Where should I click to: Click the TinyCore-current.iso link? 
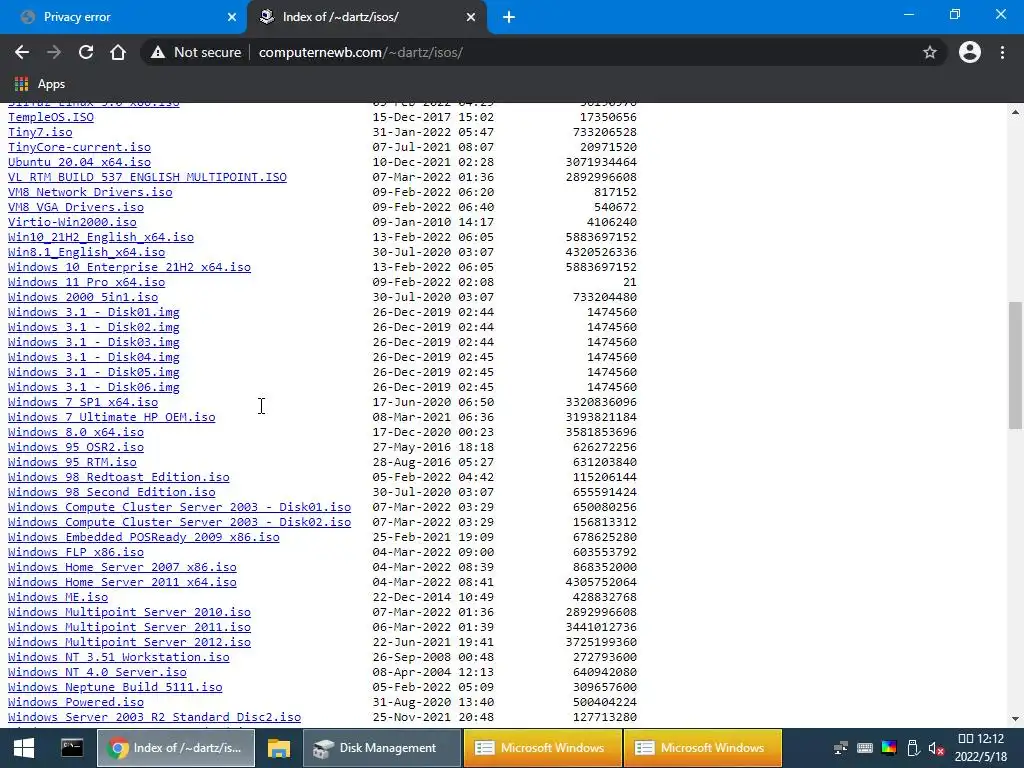point(80,147)
